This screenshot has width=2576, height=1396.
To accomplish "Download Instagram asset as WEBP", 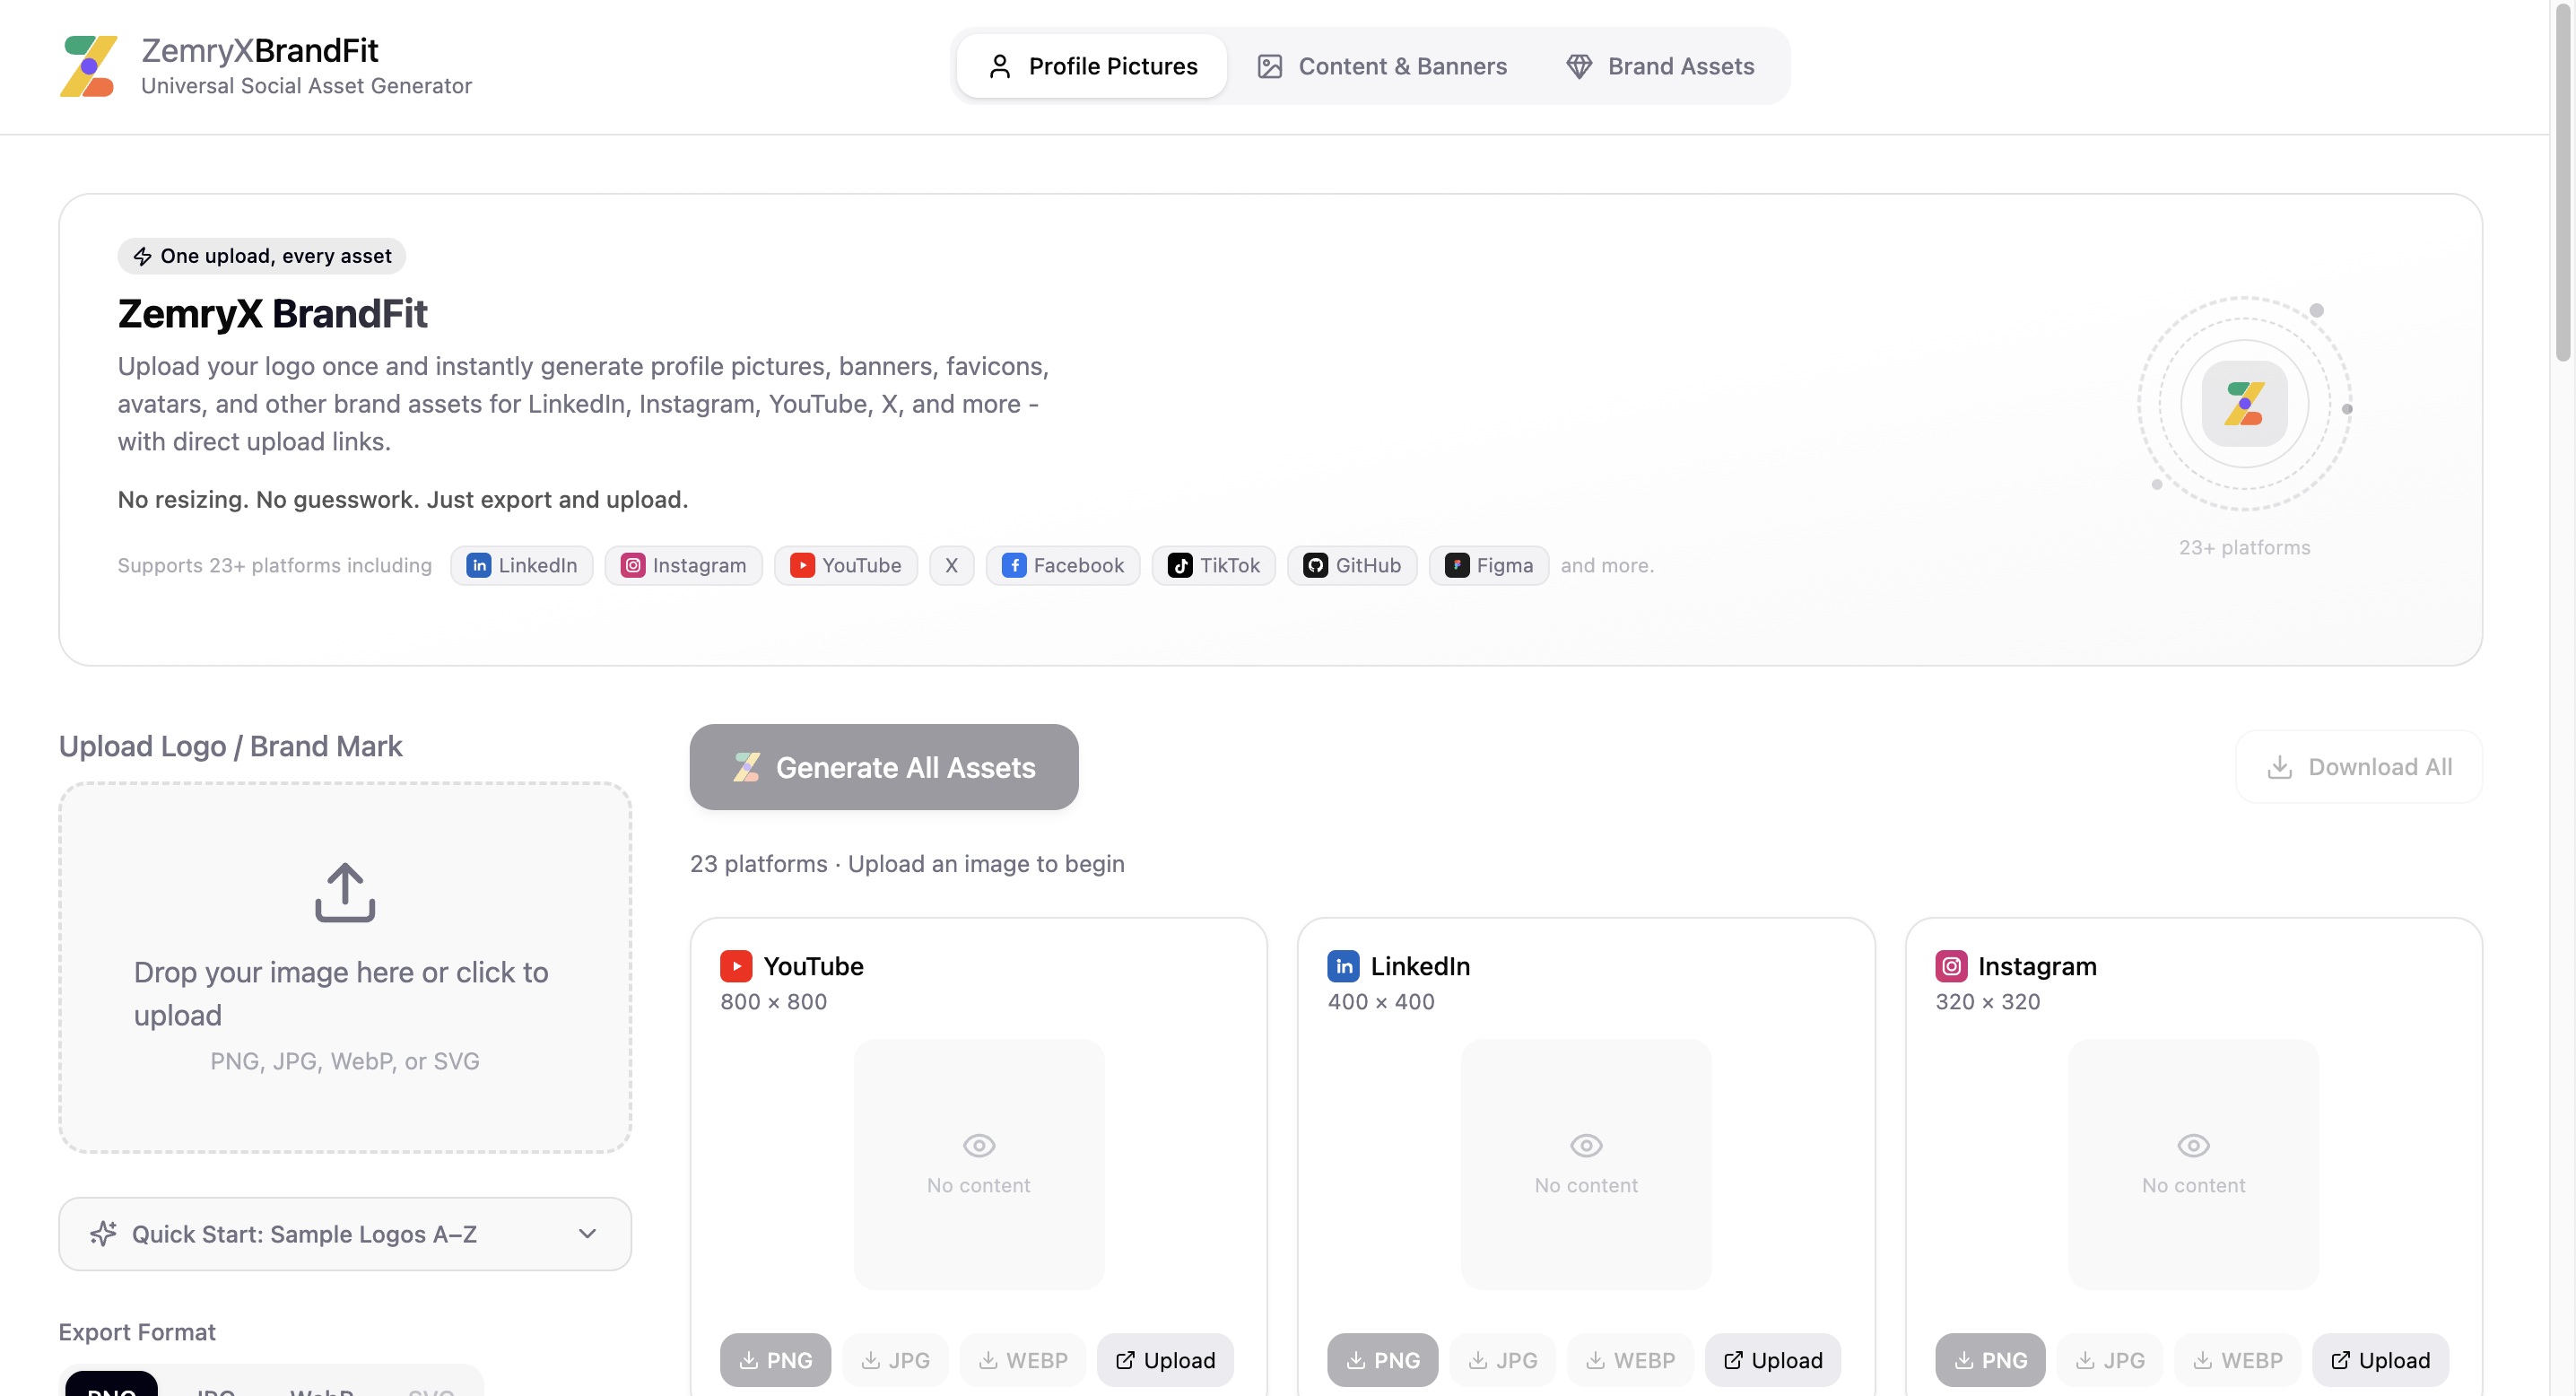I will [x=2238, y=1360].
